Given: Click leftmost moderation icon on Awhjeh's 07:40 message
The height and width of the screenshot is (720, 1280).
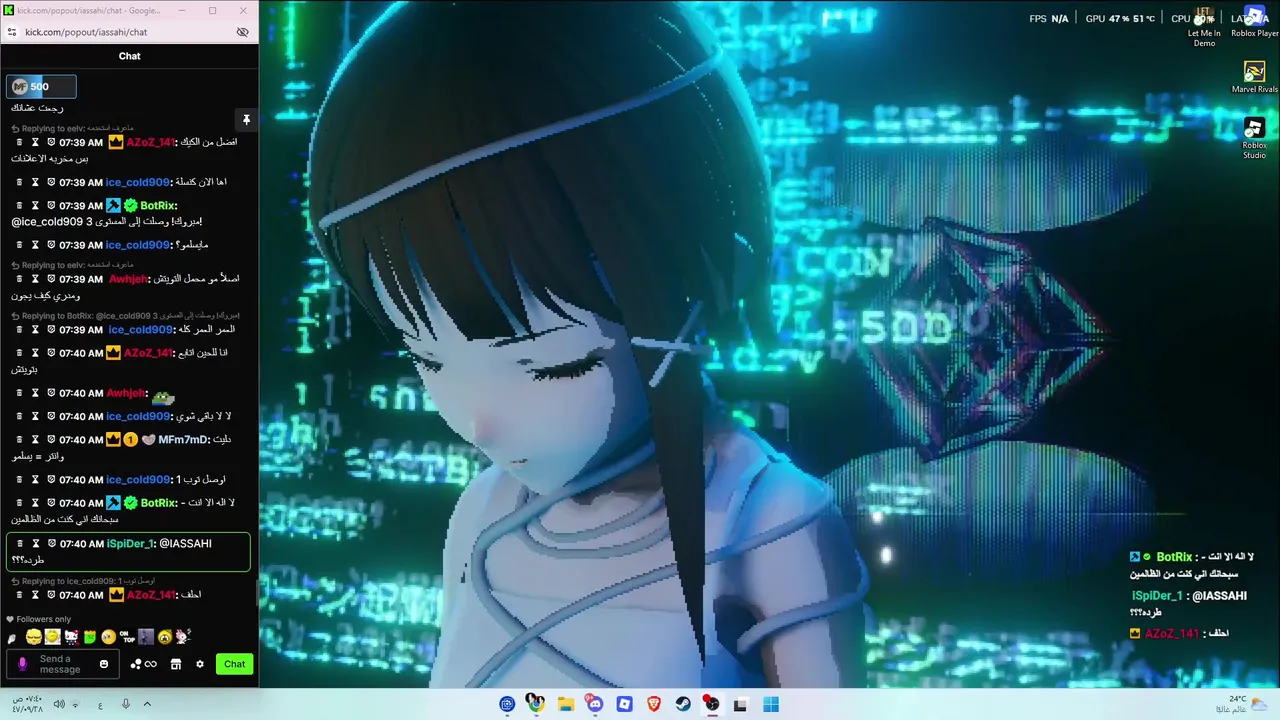Looking at the screenshot, I should [19, 393].
